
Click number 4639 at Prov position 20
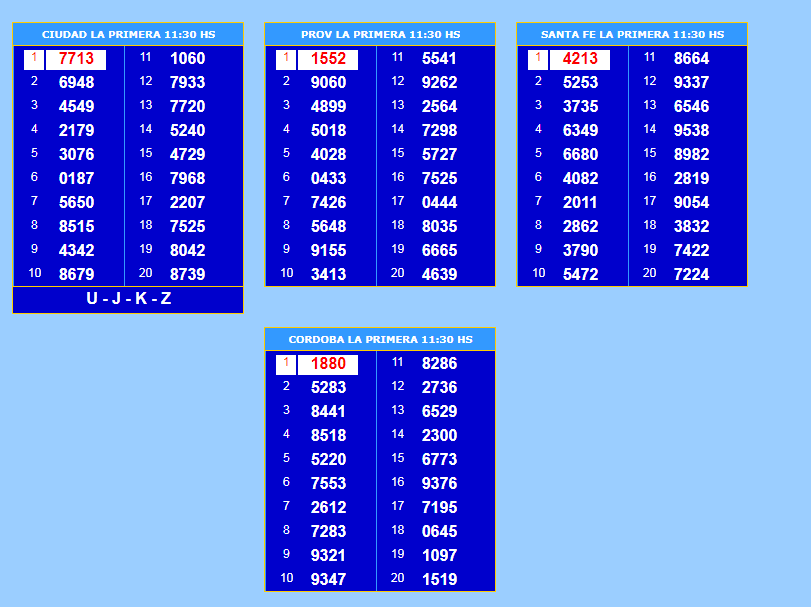(x=439, y=274)
